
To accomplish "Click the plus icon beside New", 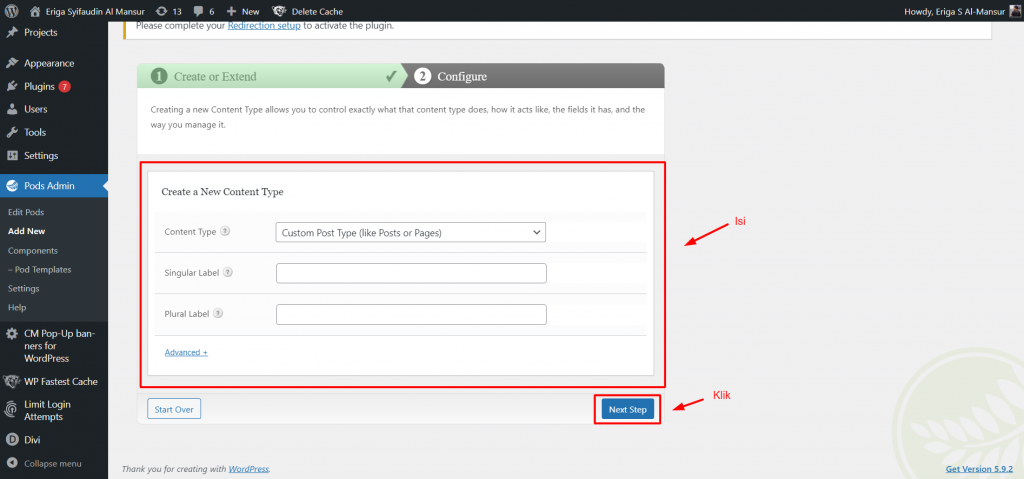I will click(x=231, y=11).
